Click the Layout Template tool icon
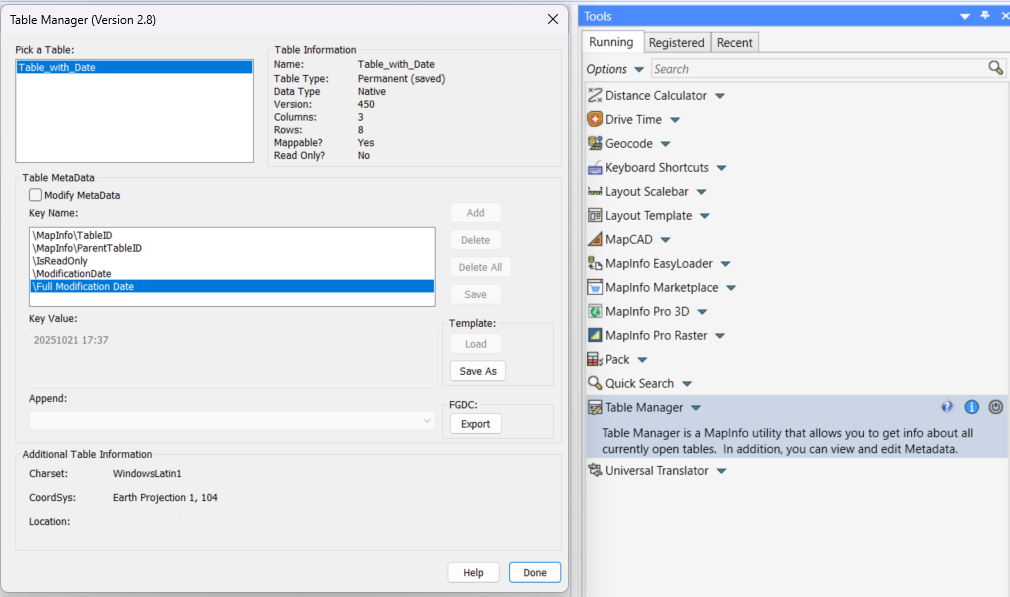Image resolution: width=1010 pixels, height=597 pixels. pos(595,215)
